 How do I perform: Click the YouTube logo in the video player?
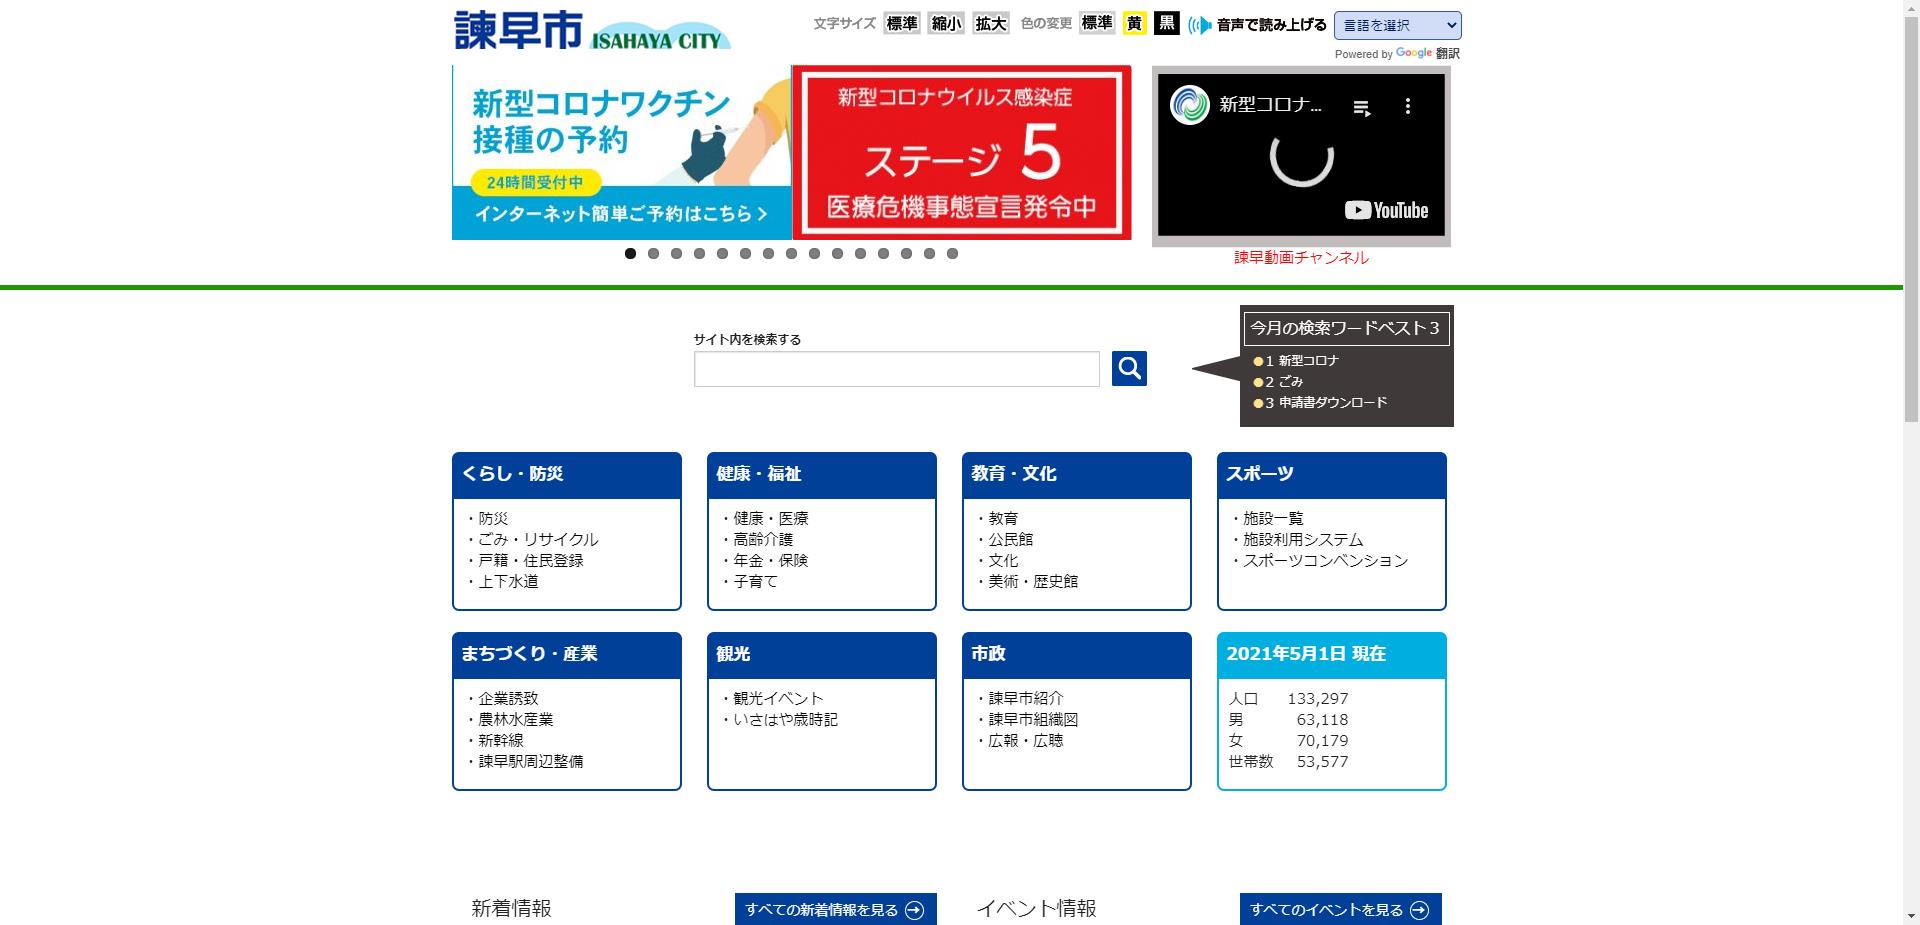click(1384, 210)
